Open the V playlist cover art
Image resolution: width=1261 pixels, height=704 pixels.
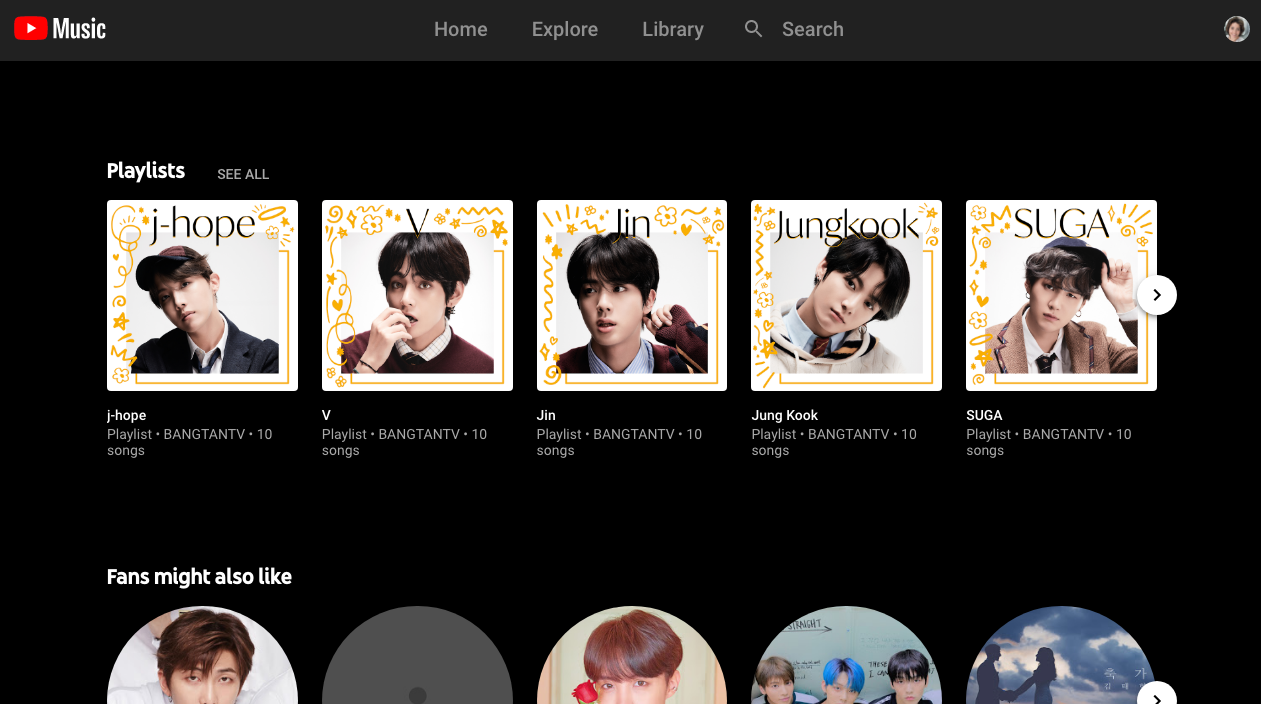pyautogui.click(x=417, y=295)
